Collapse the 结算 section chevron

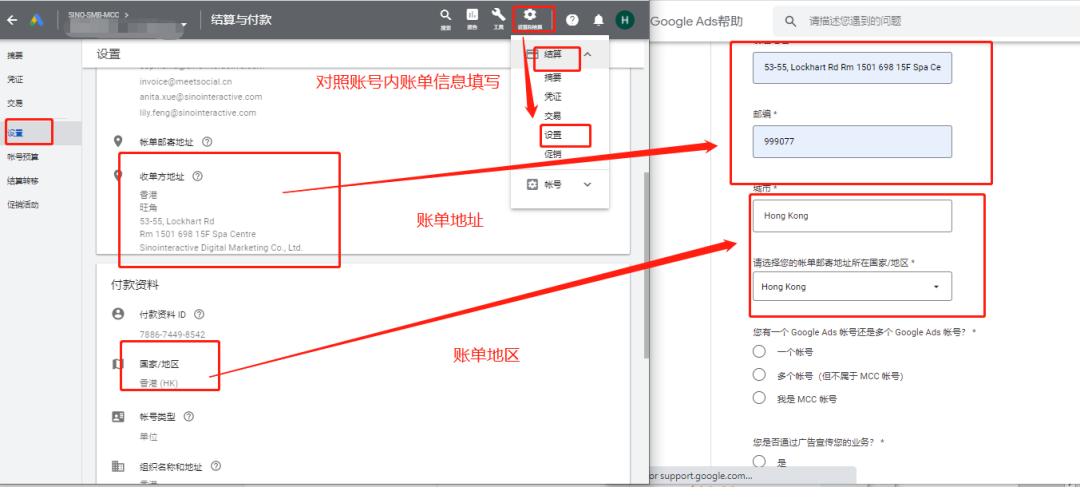pos(587,54)
